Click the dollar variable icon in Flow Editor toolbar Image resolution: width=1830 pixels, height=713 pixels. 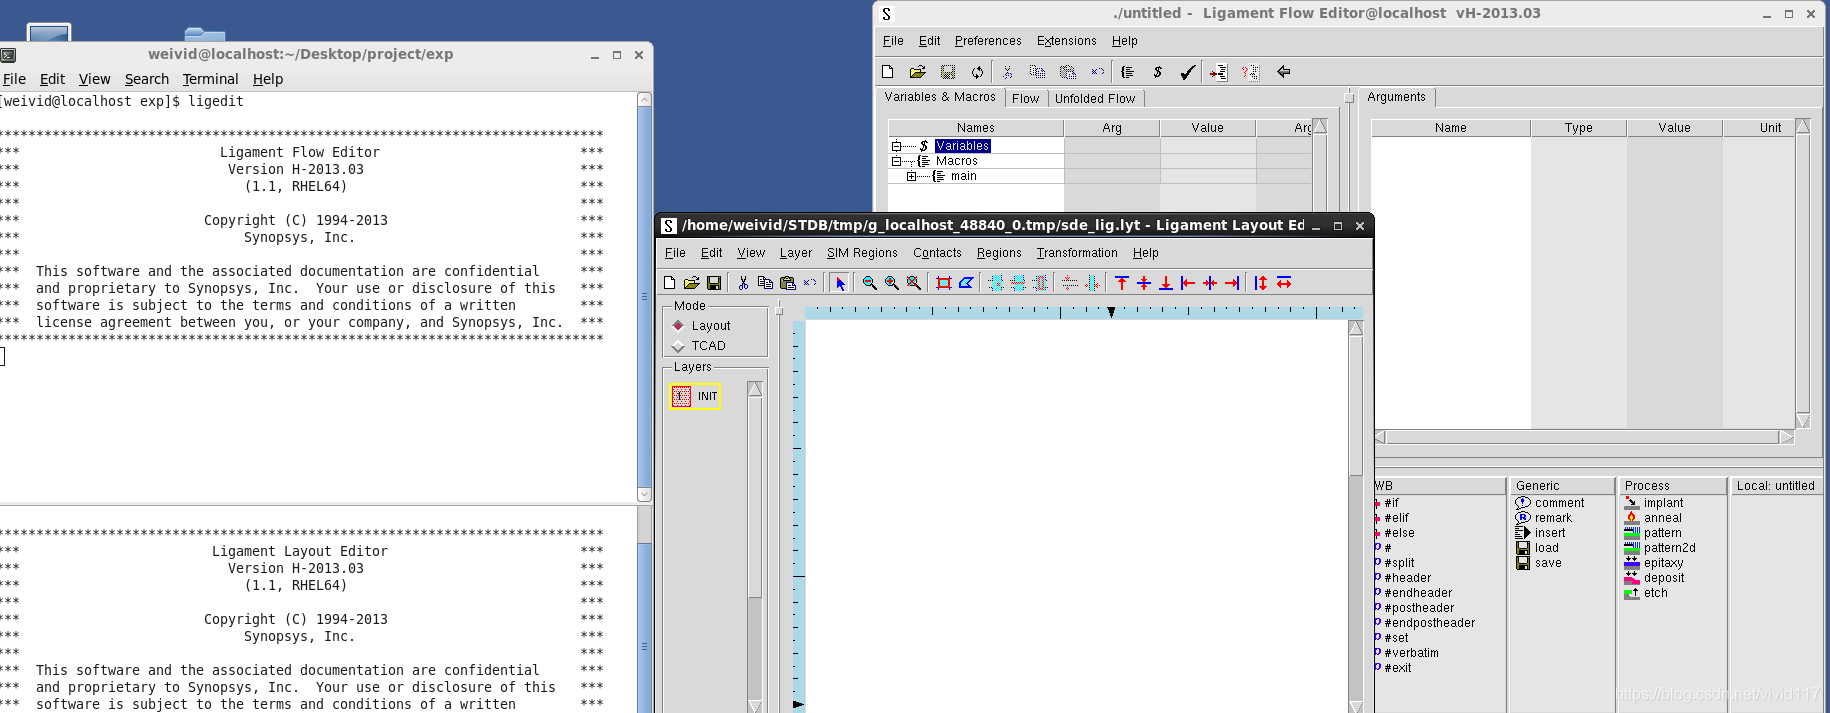1157,72
